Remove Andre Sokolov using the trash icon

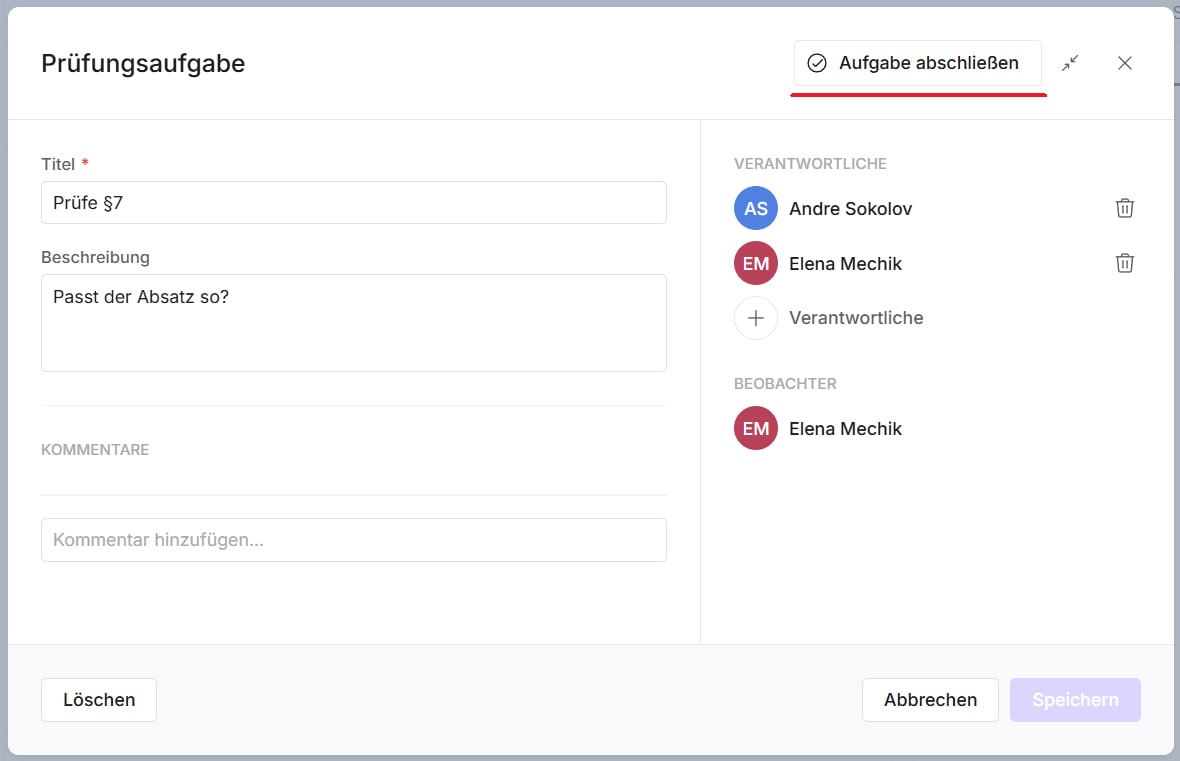pos(1125,208)
